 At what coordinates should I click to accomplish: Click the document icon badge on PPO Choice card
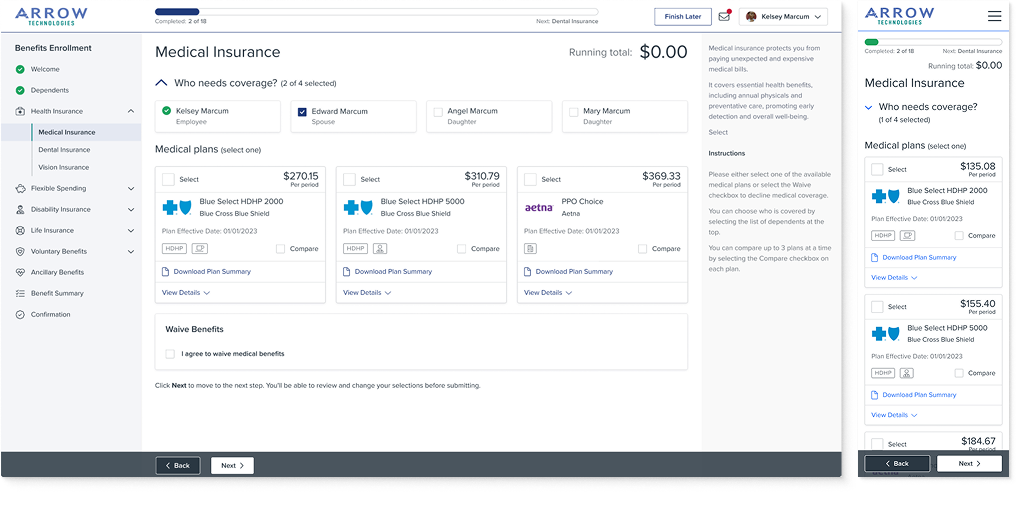pyautogui.click(x=530, y=248)
